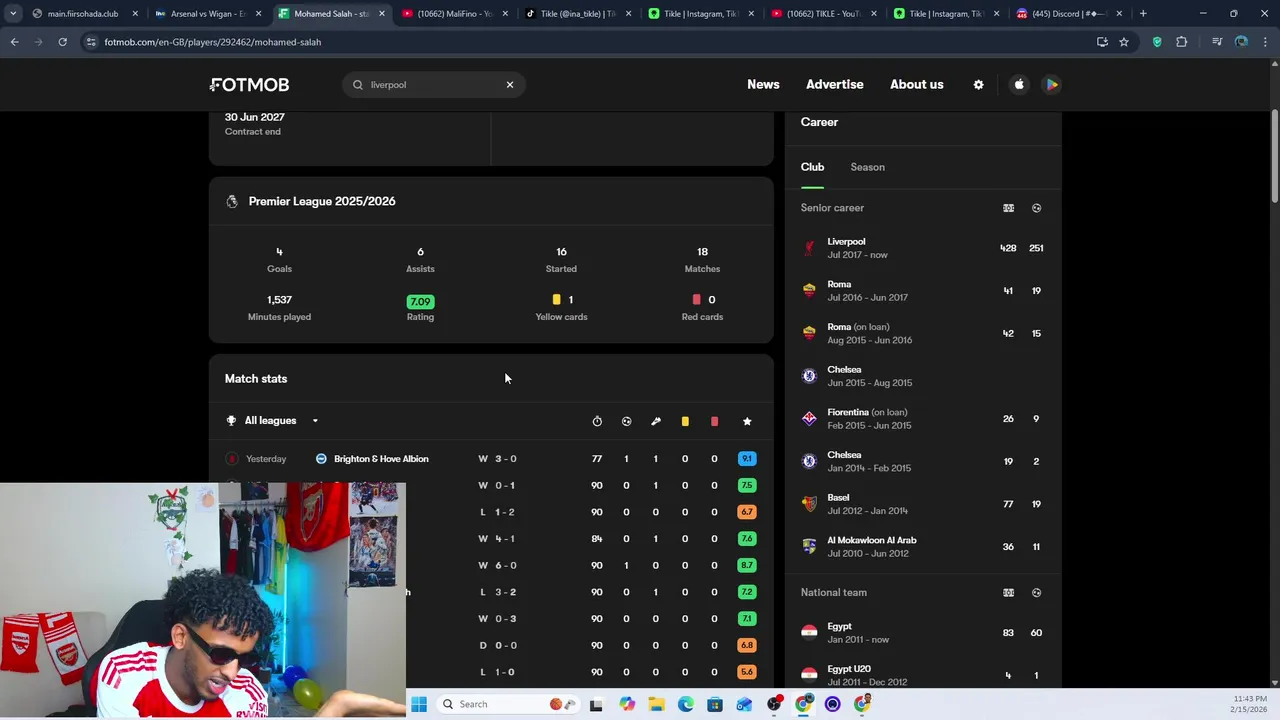Switch to the Club career tab
This screenshot has width=1280, height=720.
point(812,167)
